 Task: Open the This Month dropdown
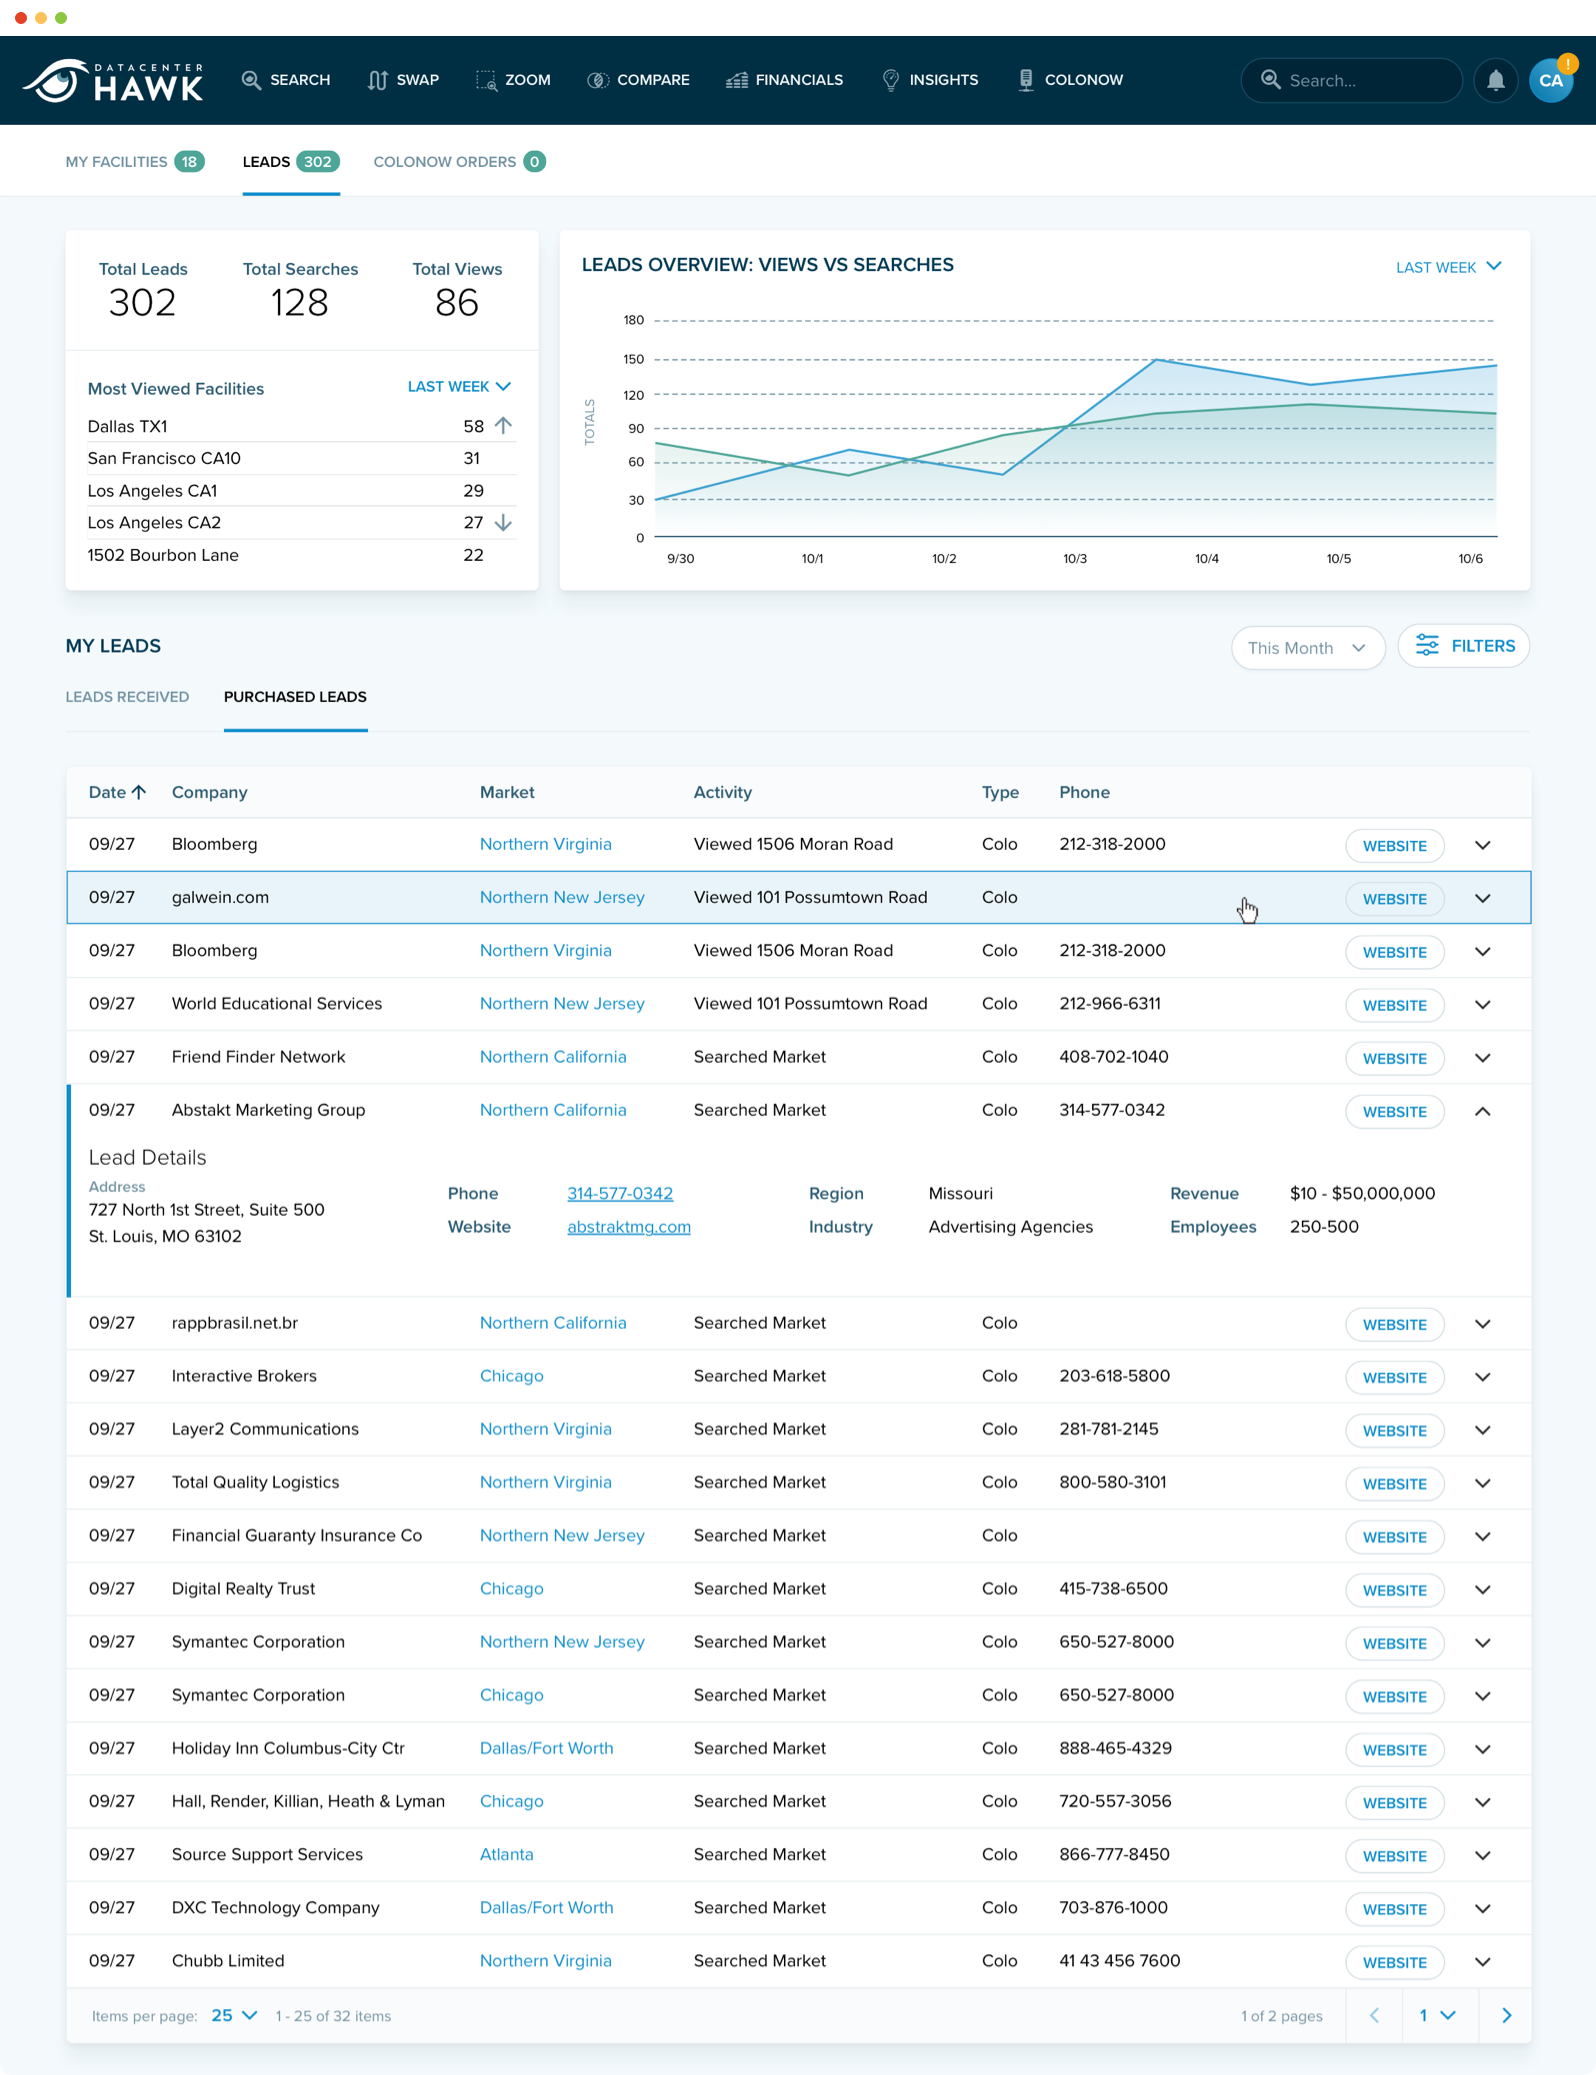1307,648
